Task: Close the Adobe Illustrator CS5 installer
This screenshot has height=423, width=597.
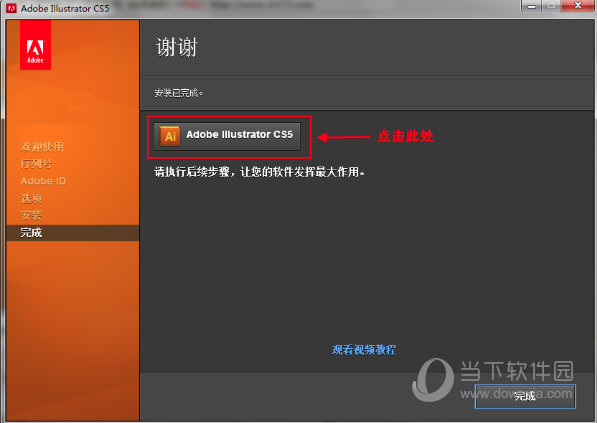Action: 577,6
